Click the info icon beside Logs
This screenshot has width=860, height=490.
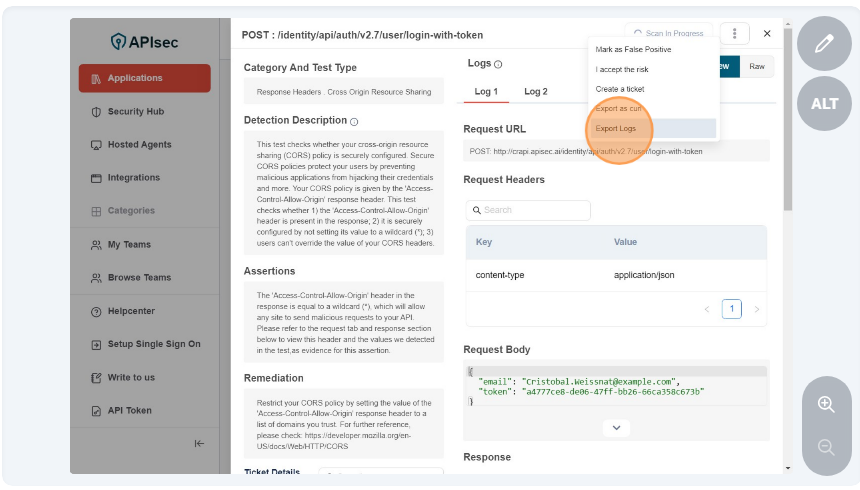[x=498, y=65]
